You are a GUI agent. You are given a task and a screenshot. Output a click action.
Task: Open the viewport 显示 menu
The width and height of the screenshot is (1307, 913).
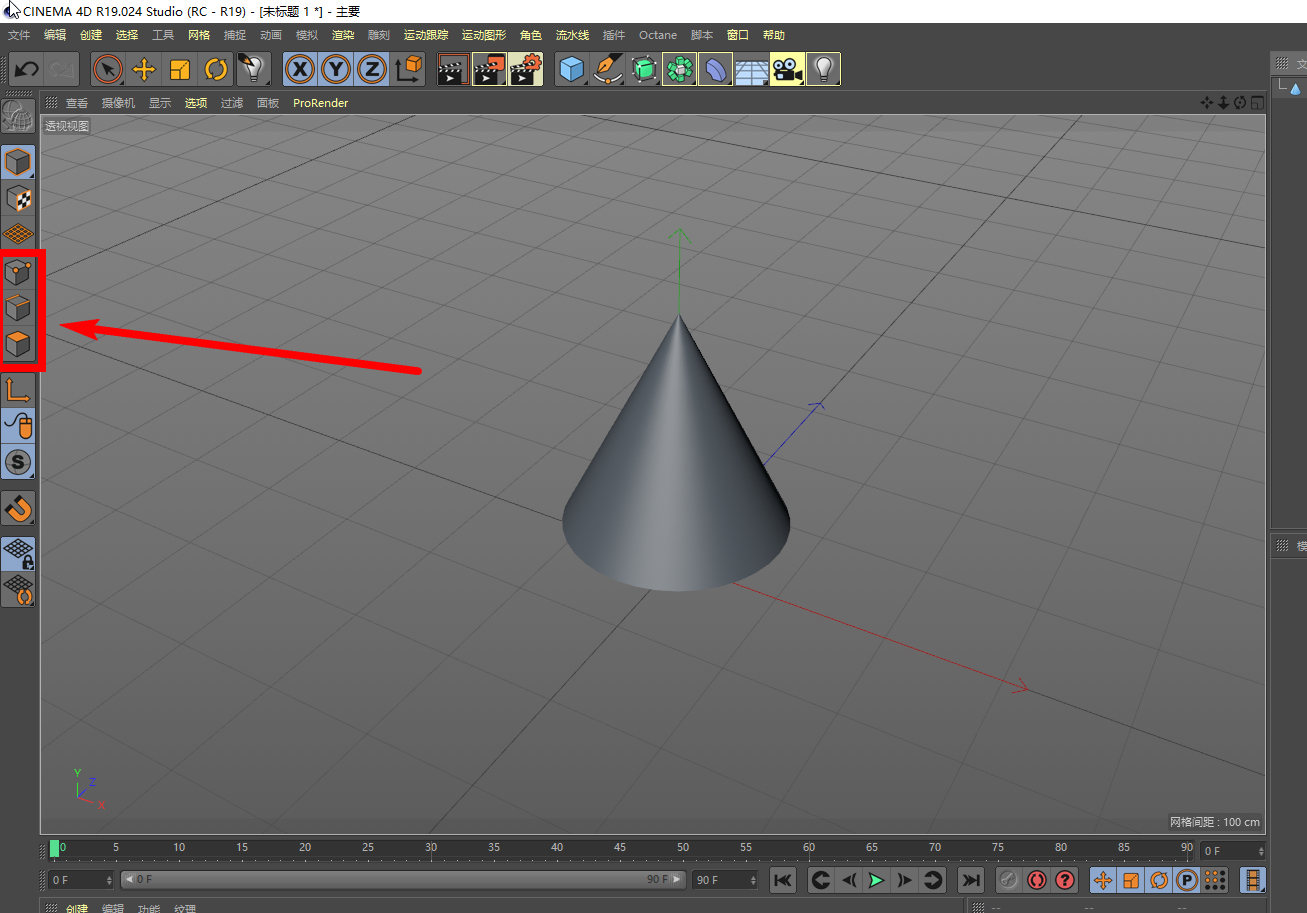160,103
